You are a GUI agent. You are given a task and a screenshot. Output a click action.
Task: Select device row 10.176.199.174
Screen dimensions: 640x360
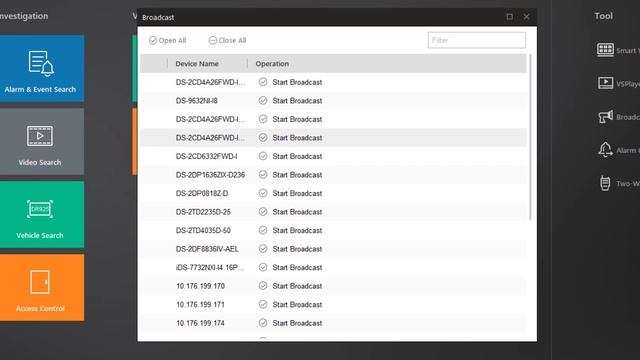[x=333, y=323]
